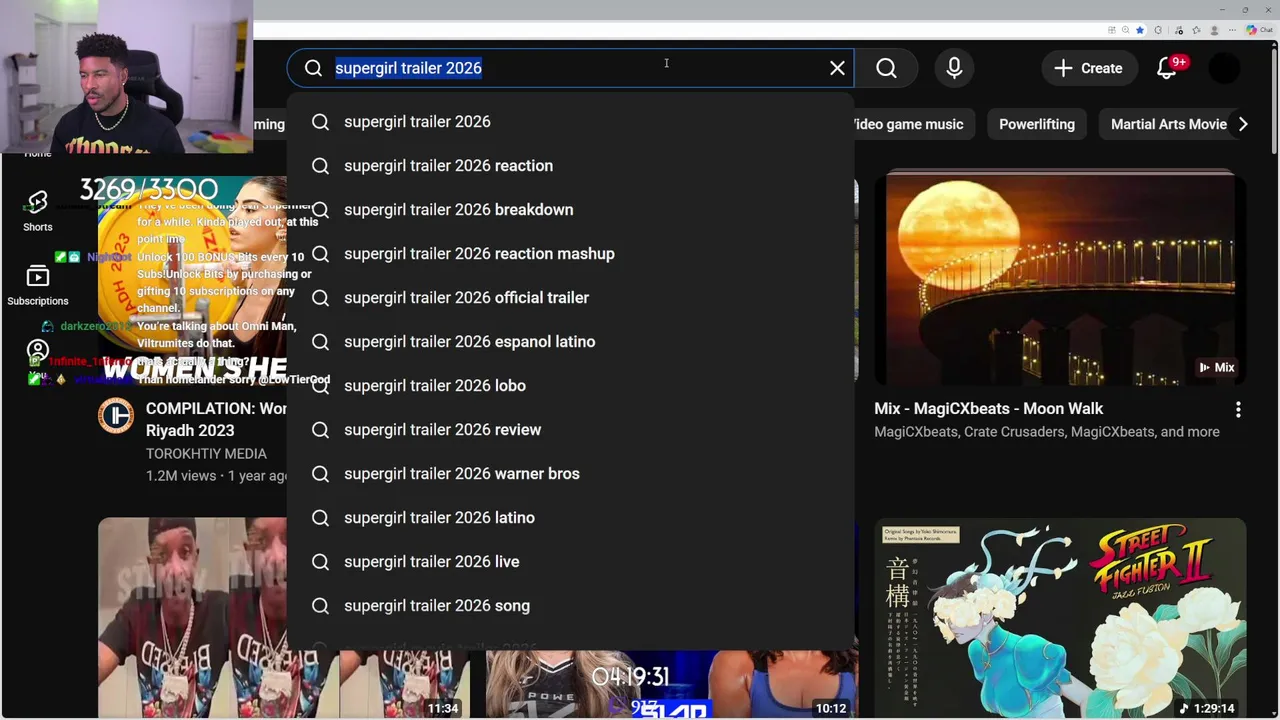The image size is (1280, 720).
Task: Click the page vertical scrollbar
Action: [1274, 100]
